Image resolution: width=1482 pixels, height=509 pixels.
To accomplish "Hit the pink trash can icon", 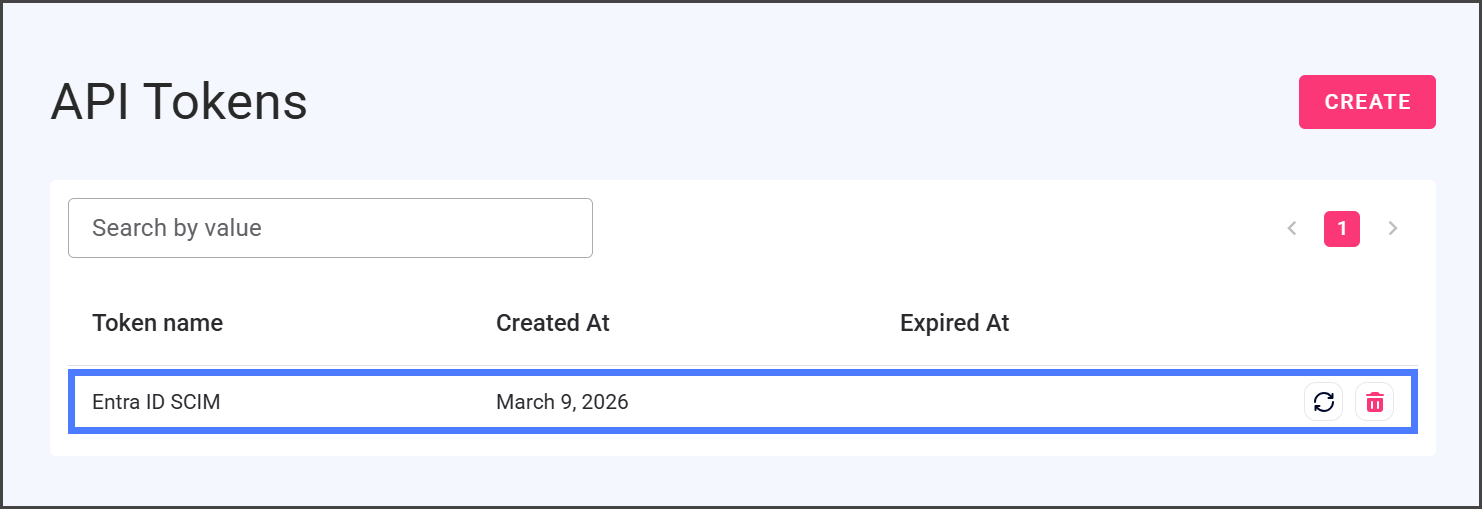I will coord(1374,402).
